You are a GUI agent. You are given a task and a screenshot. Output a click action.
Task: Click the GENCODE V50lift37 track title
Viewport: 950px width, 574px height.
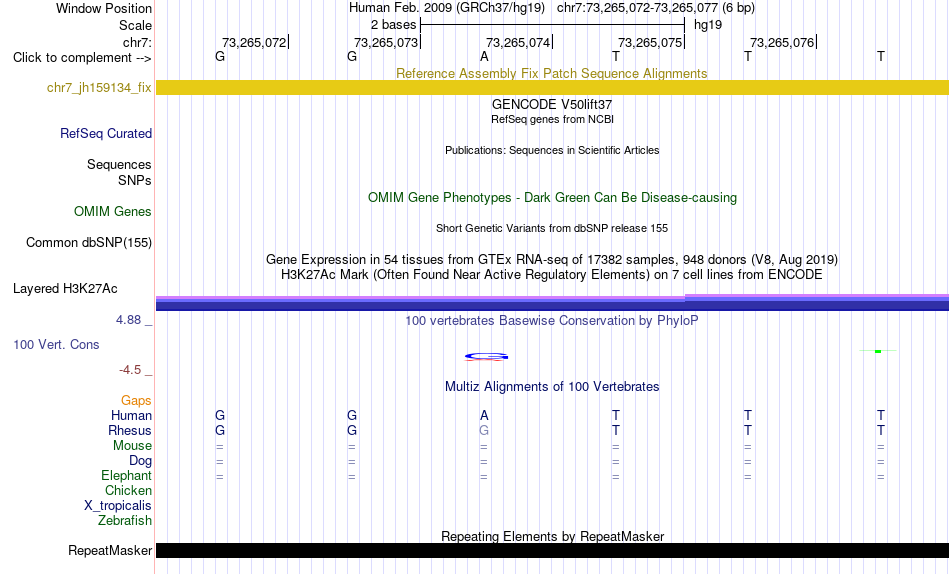[x=552, y=105]
